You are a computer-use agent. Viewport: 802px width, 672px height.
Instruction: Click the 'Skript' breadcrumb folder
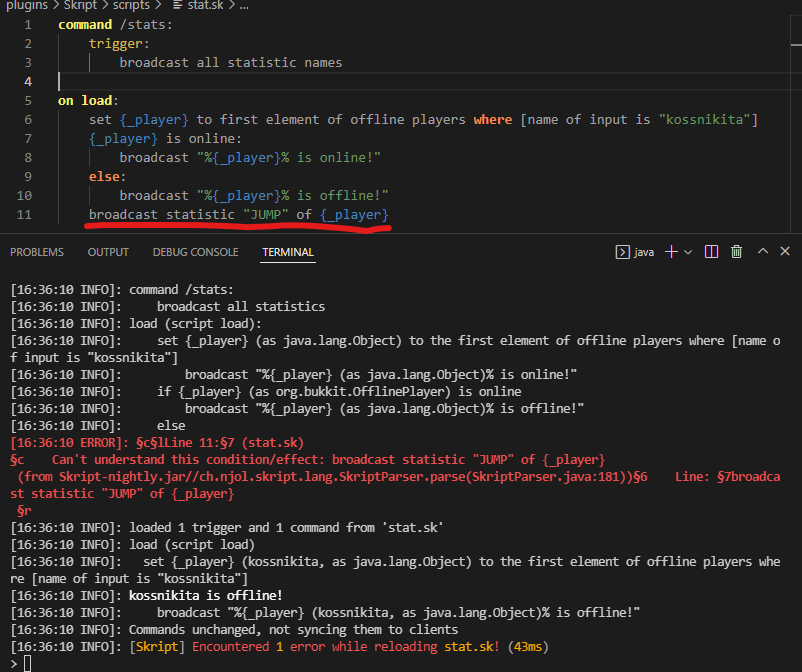[80, 5]
